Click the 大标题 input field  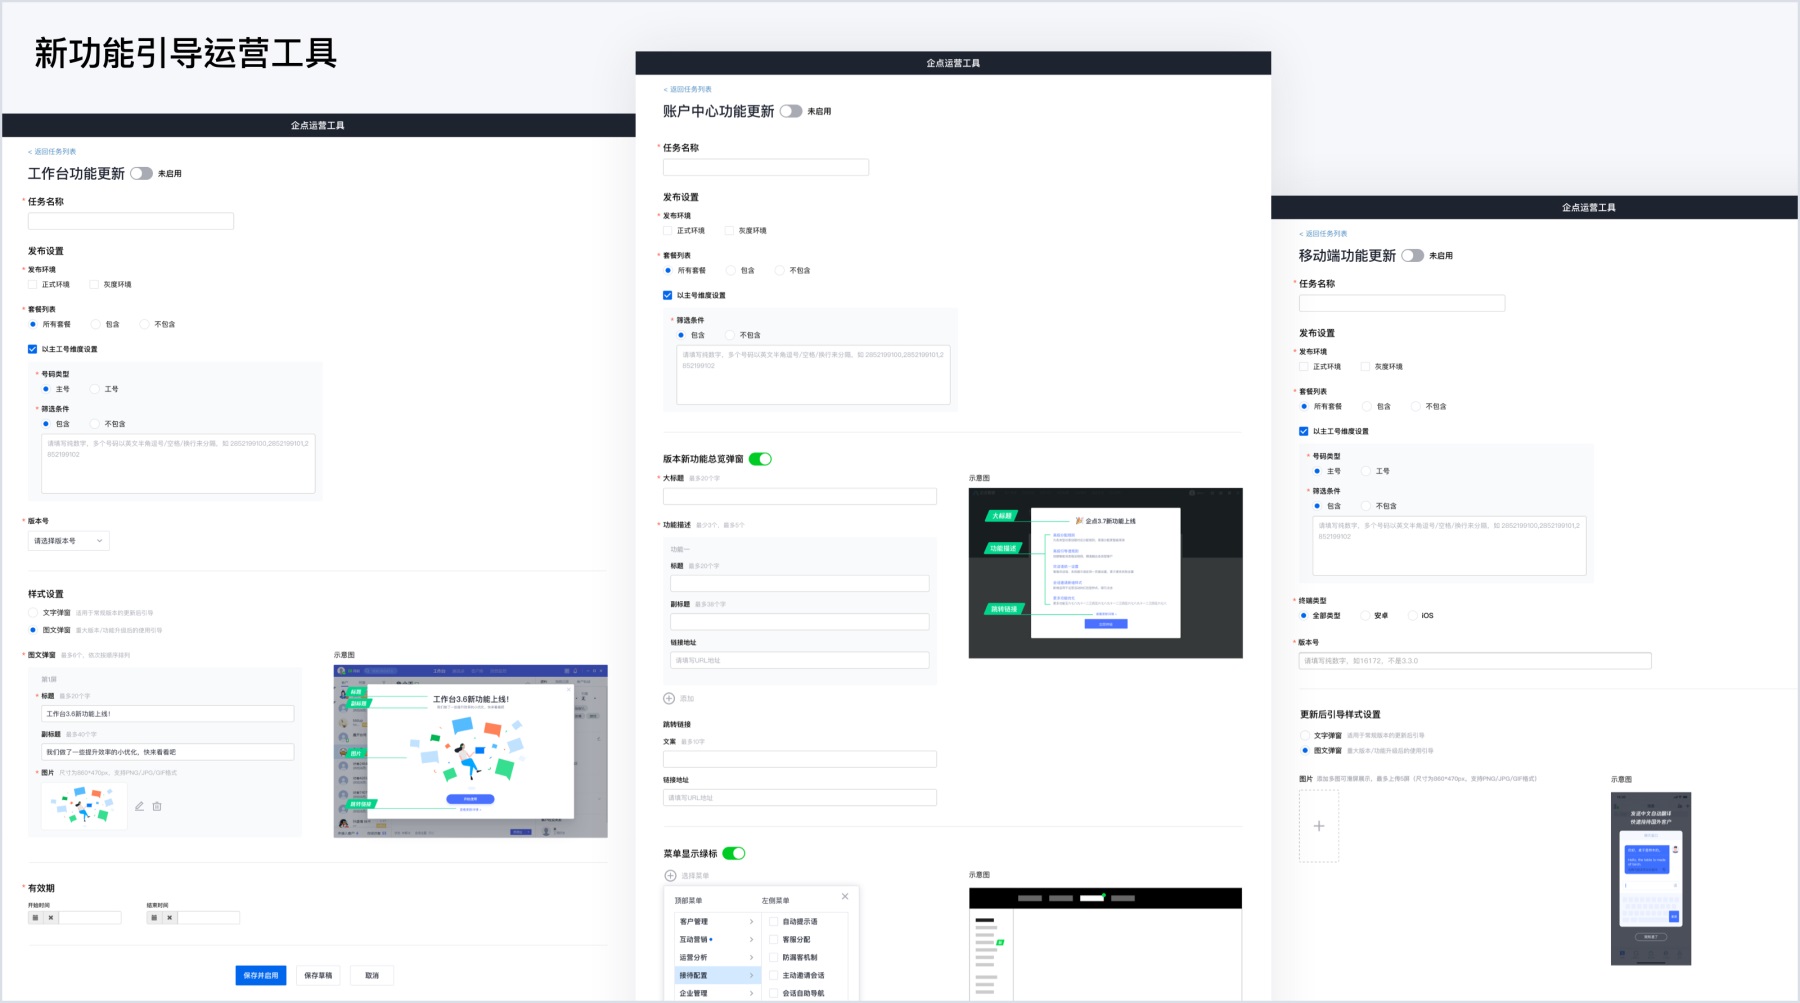click(800, 496)
